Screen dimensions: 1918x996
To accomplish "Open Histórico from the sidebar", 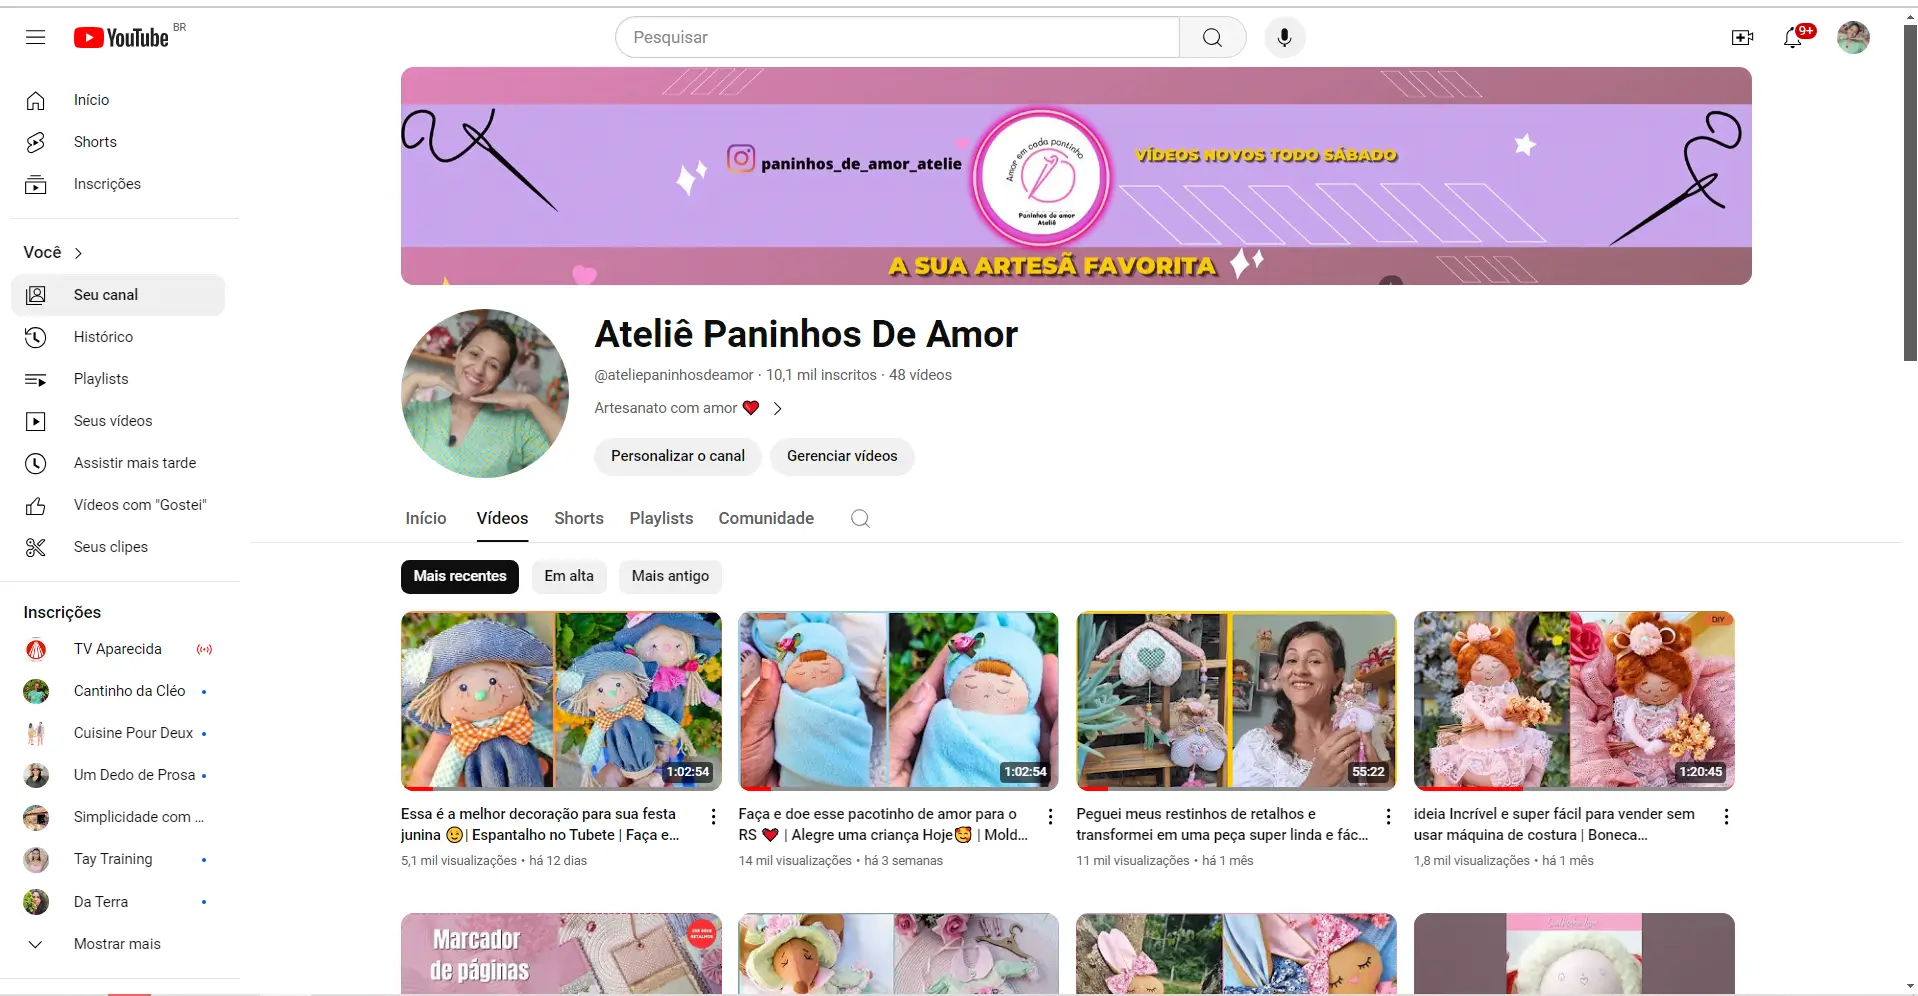I will click(x=118, y=337).
